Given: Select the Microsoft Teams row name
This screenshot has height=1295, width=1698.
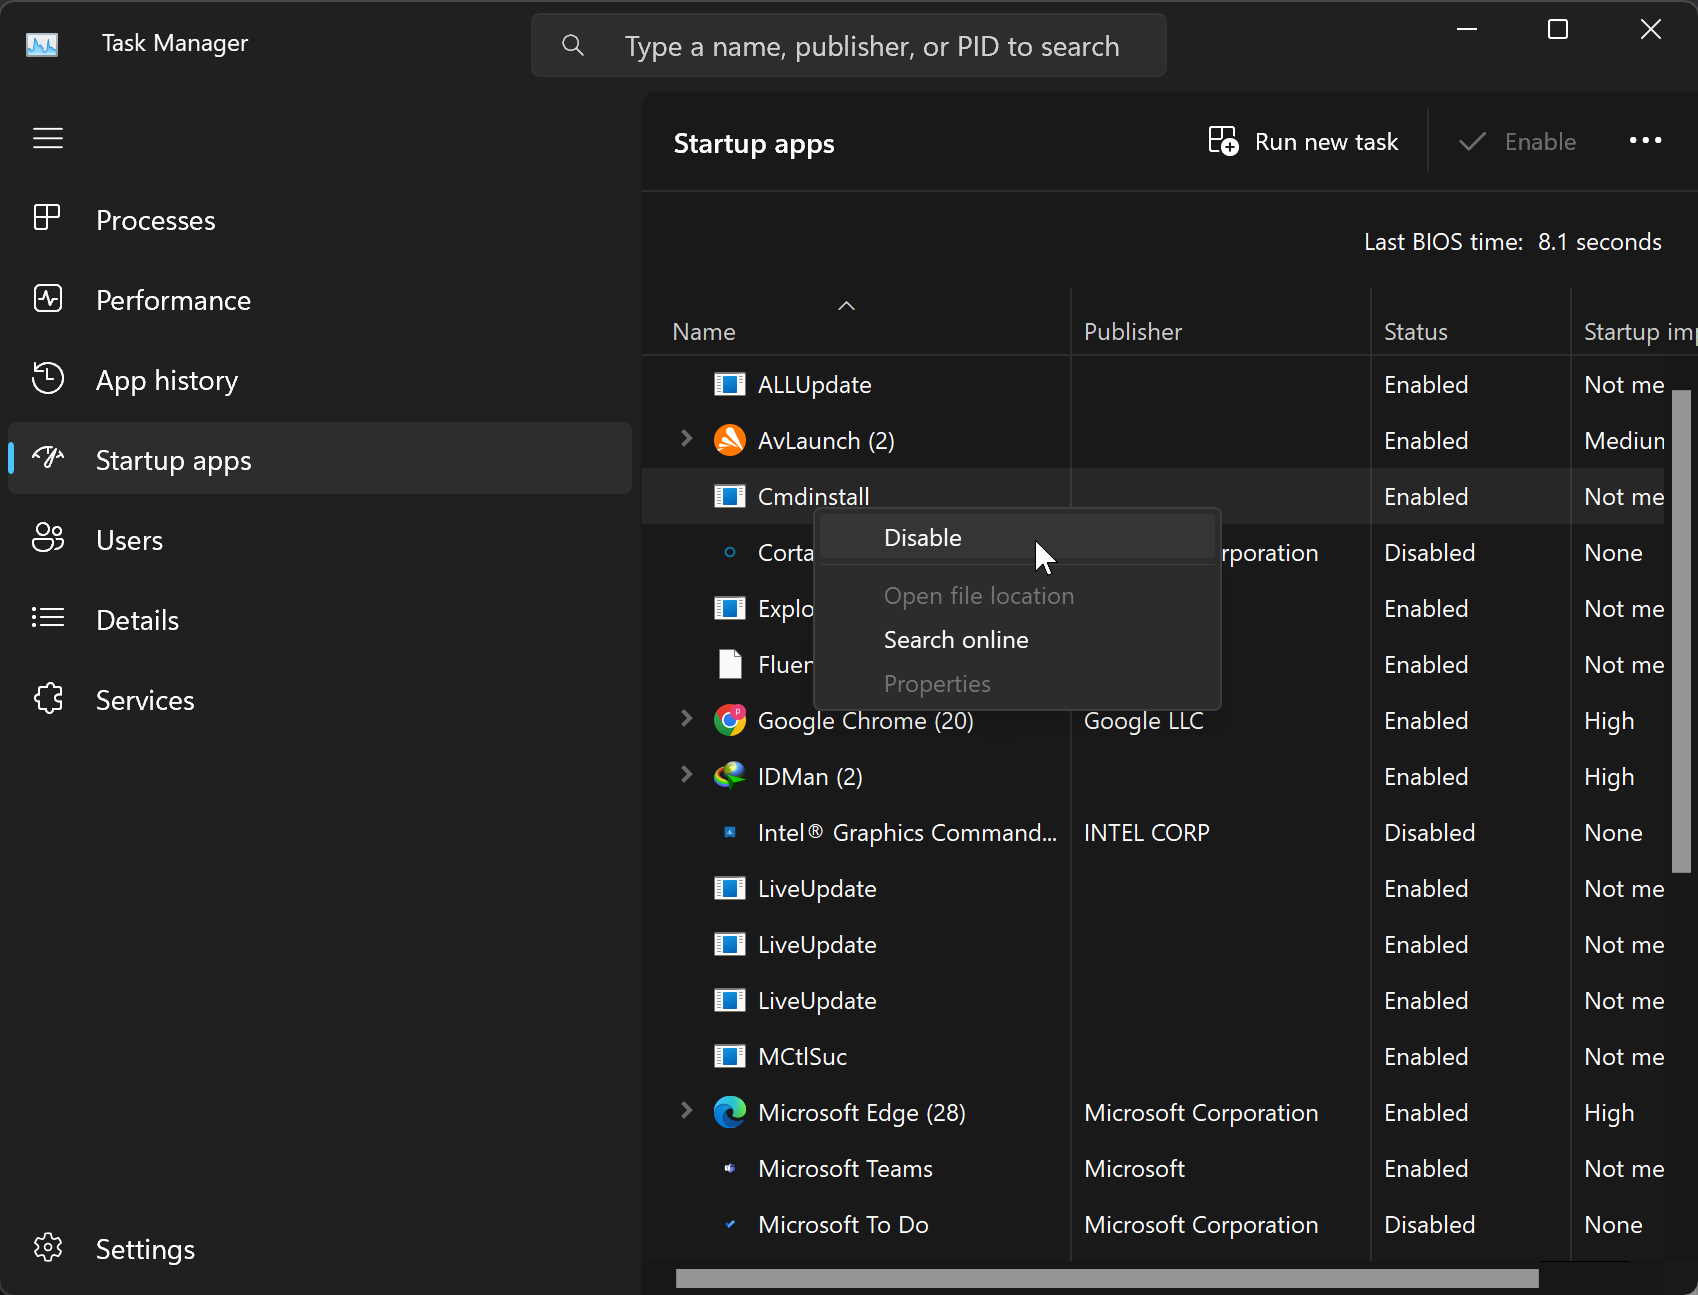Looking at the screenshot, I should tap(845, 1168).
